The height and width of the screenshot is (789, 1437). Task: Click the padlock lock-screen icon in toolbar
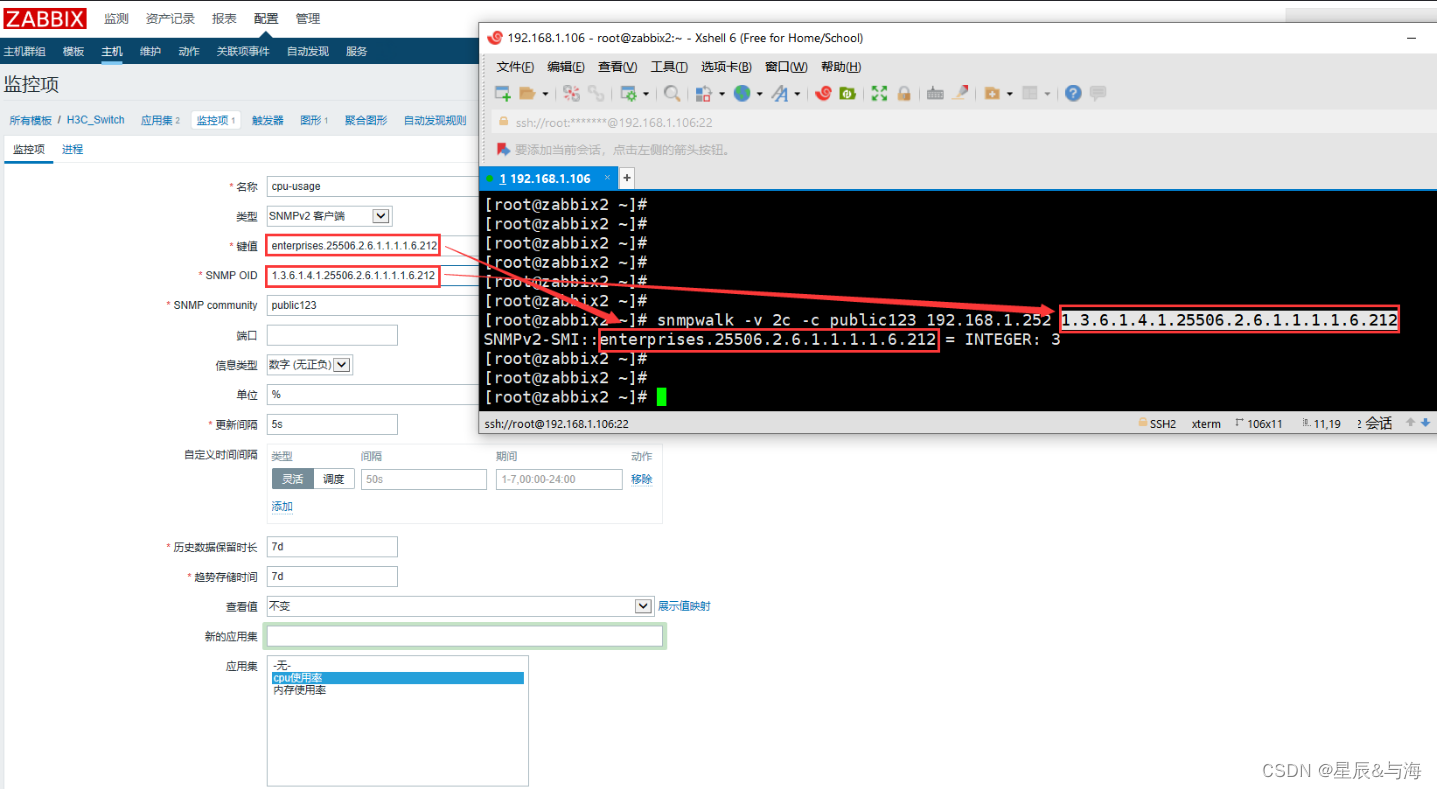(904, 93)
